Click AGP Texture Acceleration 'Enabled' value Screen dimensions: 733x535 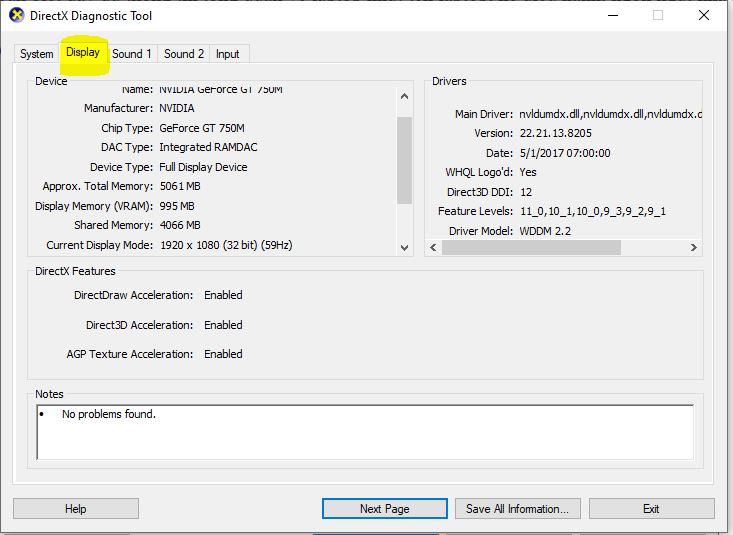223,354
